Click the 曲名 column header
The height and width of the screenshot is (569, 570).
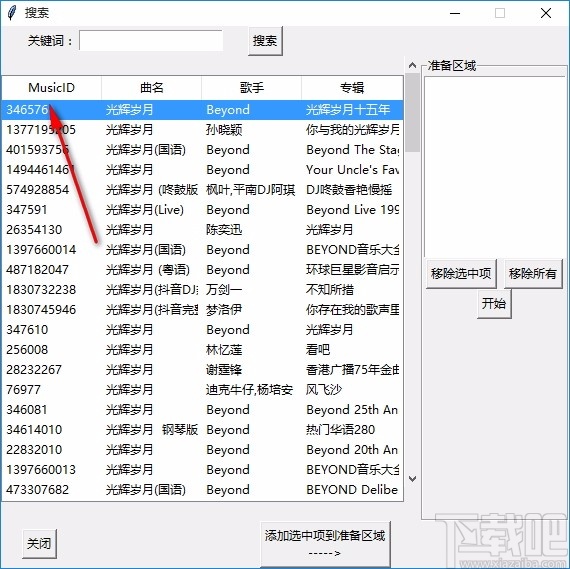(x=152, y=88)
